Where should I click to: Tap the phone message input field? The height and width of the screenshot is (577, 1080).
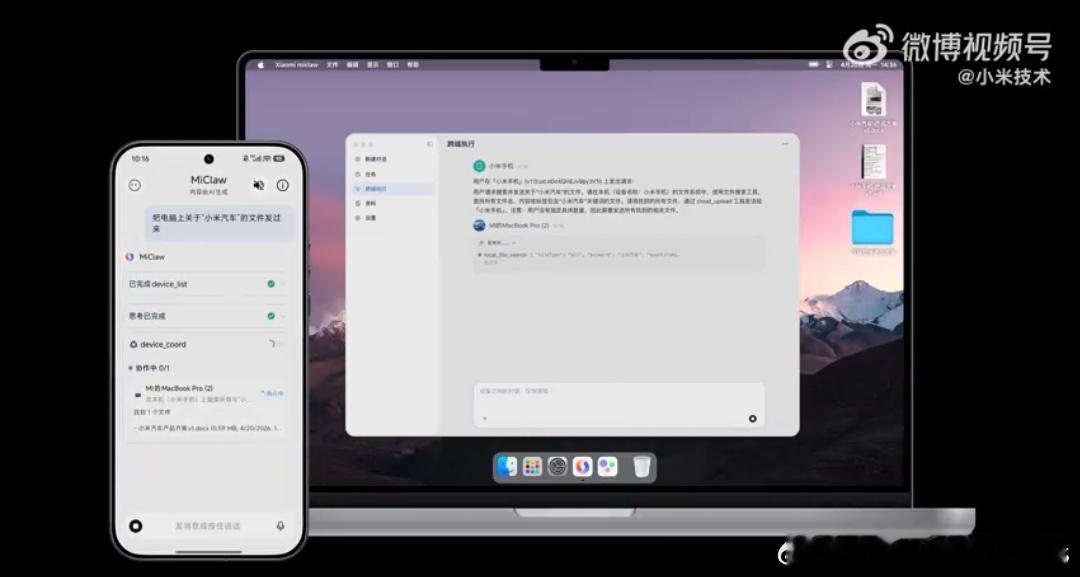coord(208,526)
